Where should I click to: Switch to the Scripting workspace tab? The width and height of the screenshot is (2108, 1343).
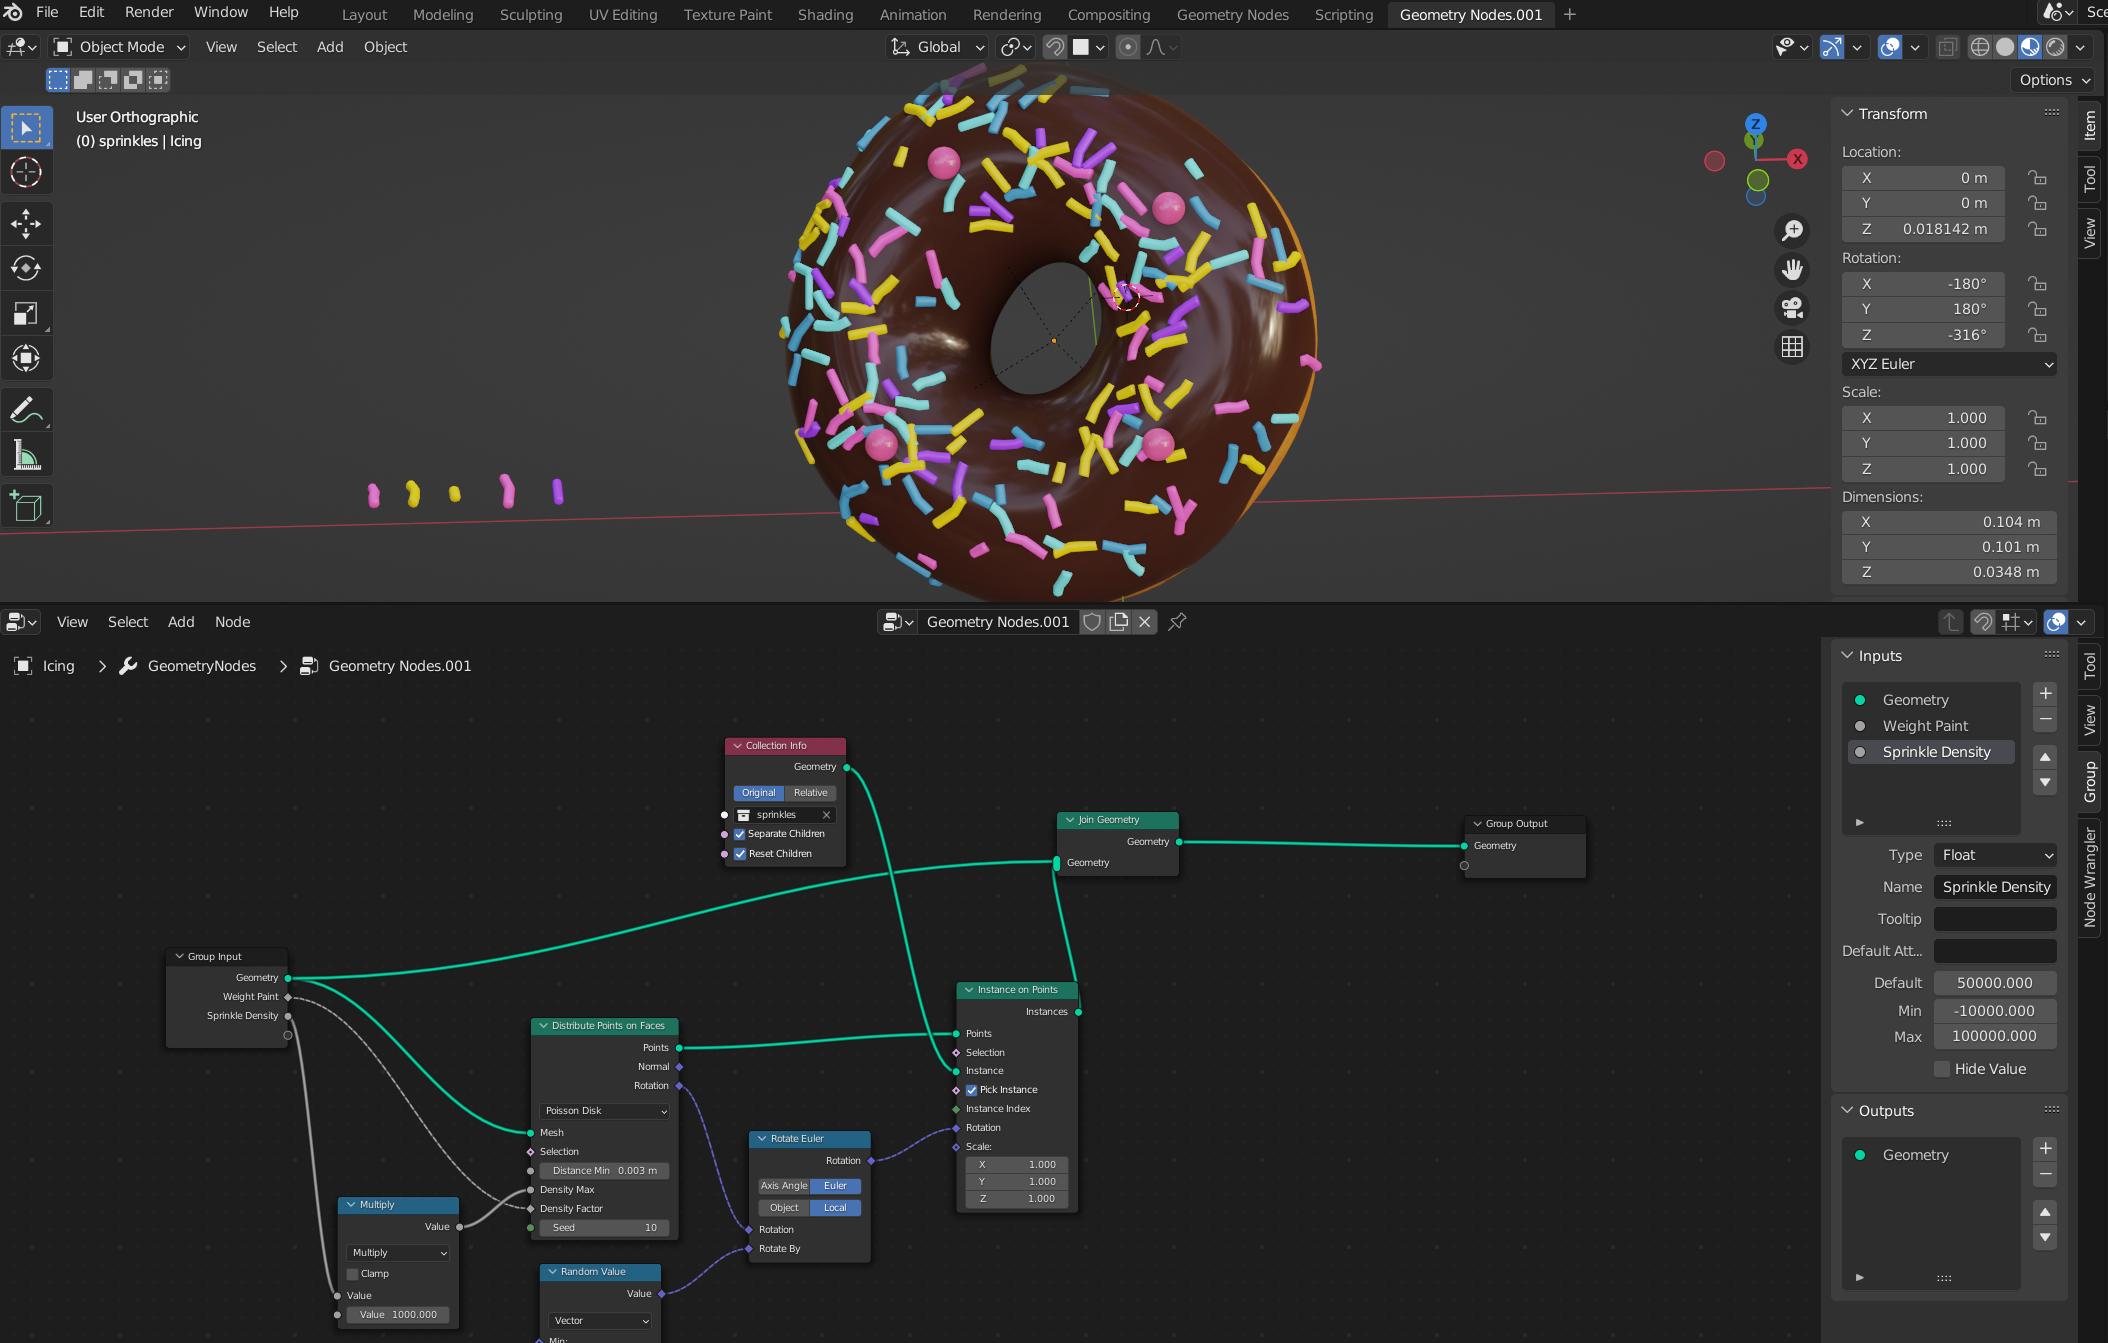pyautogui.click(x=1343, y=15)
